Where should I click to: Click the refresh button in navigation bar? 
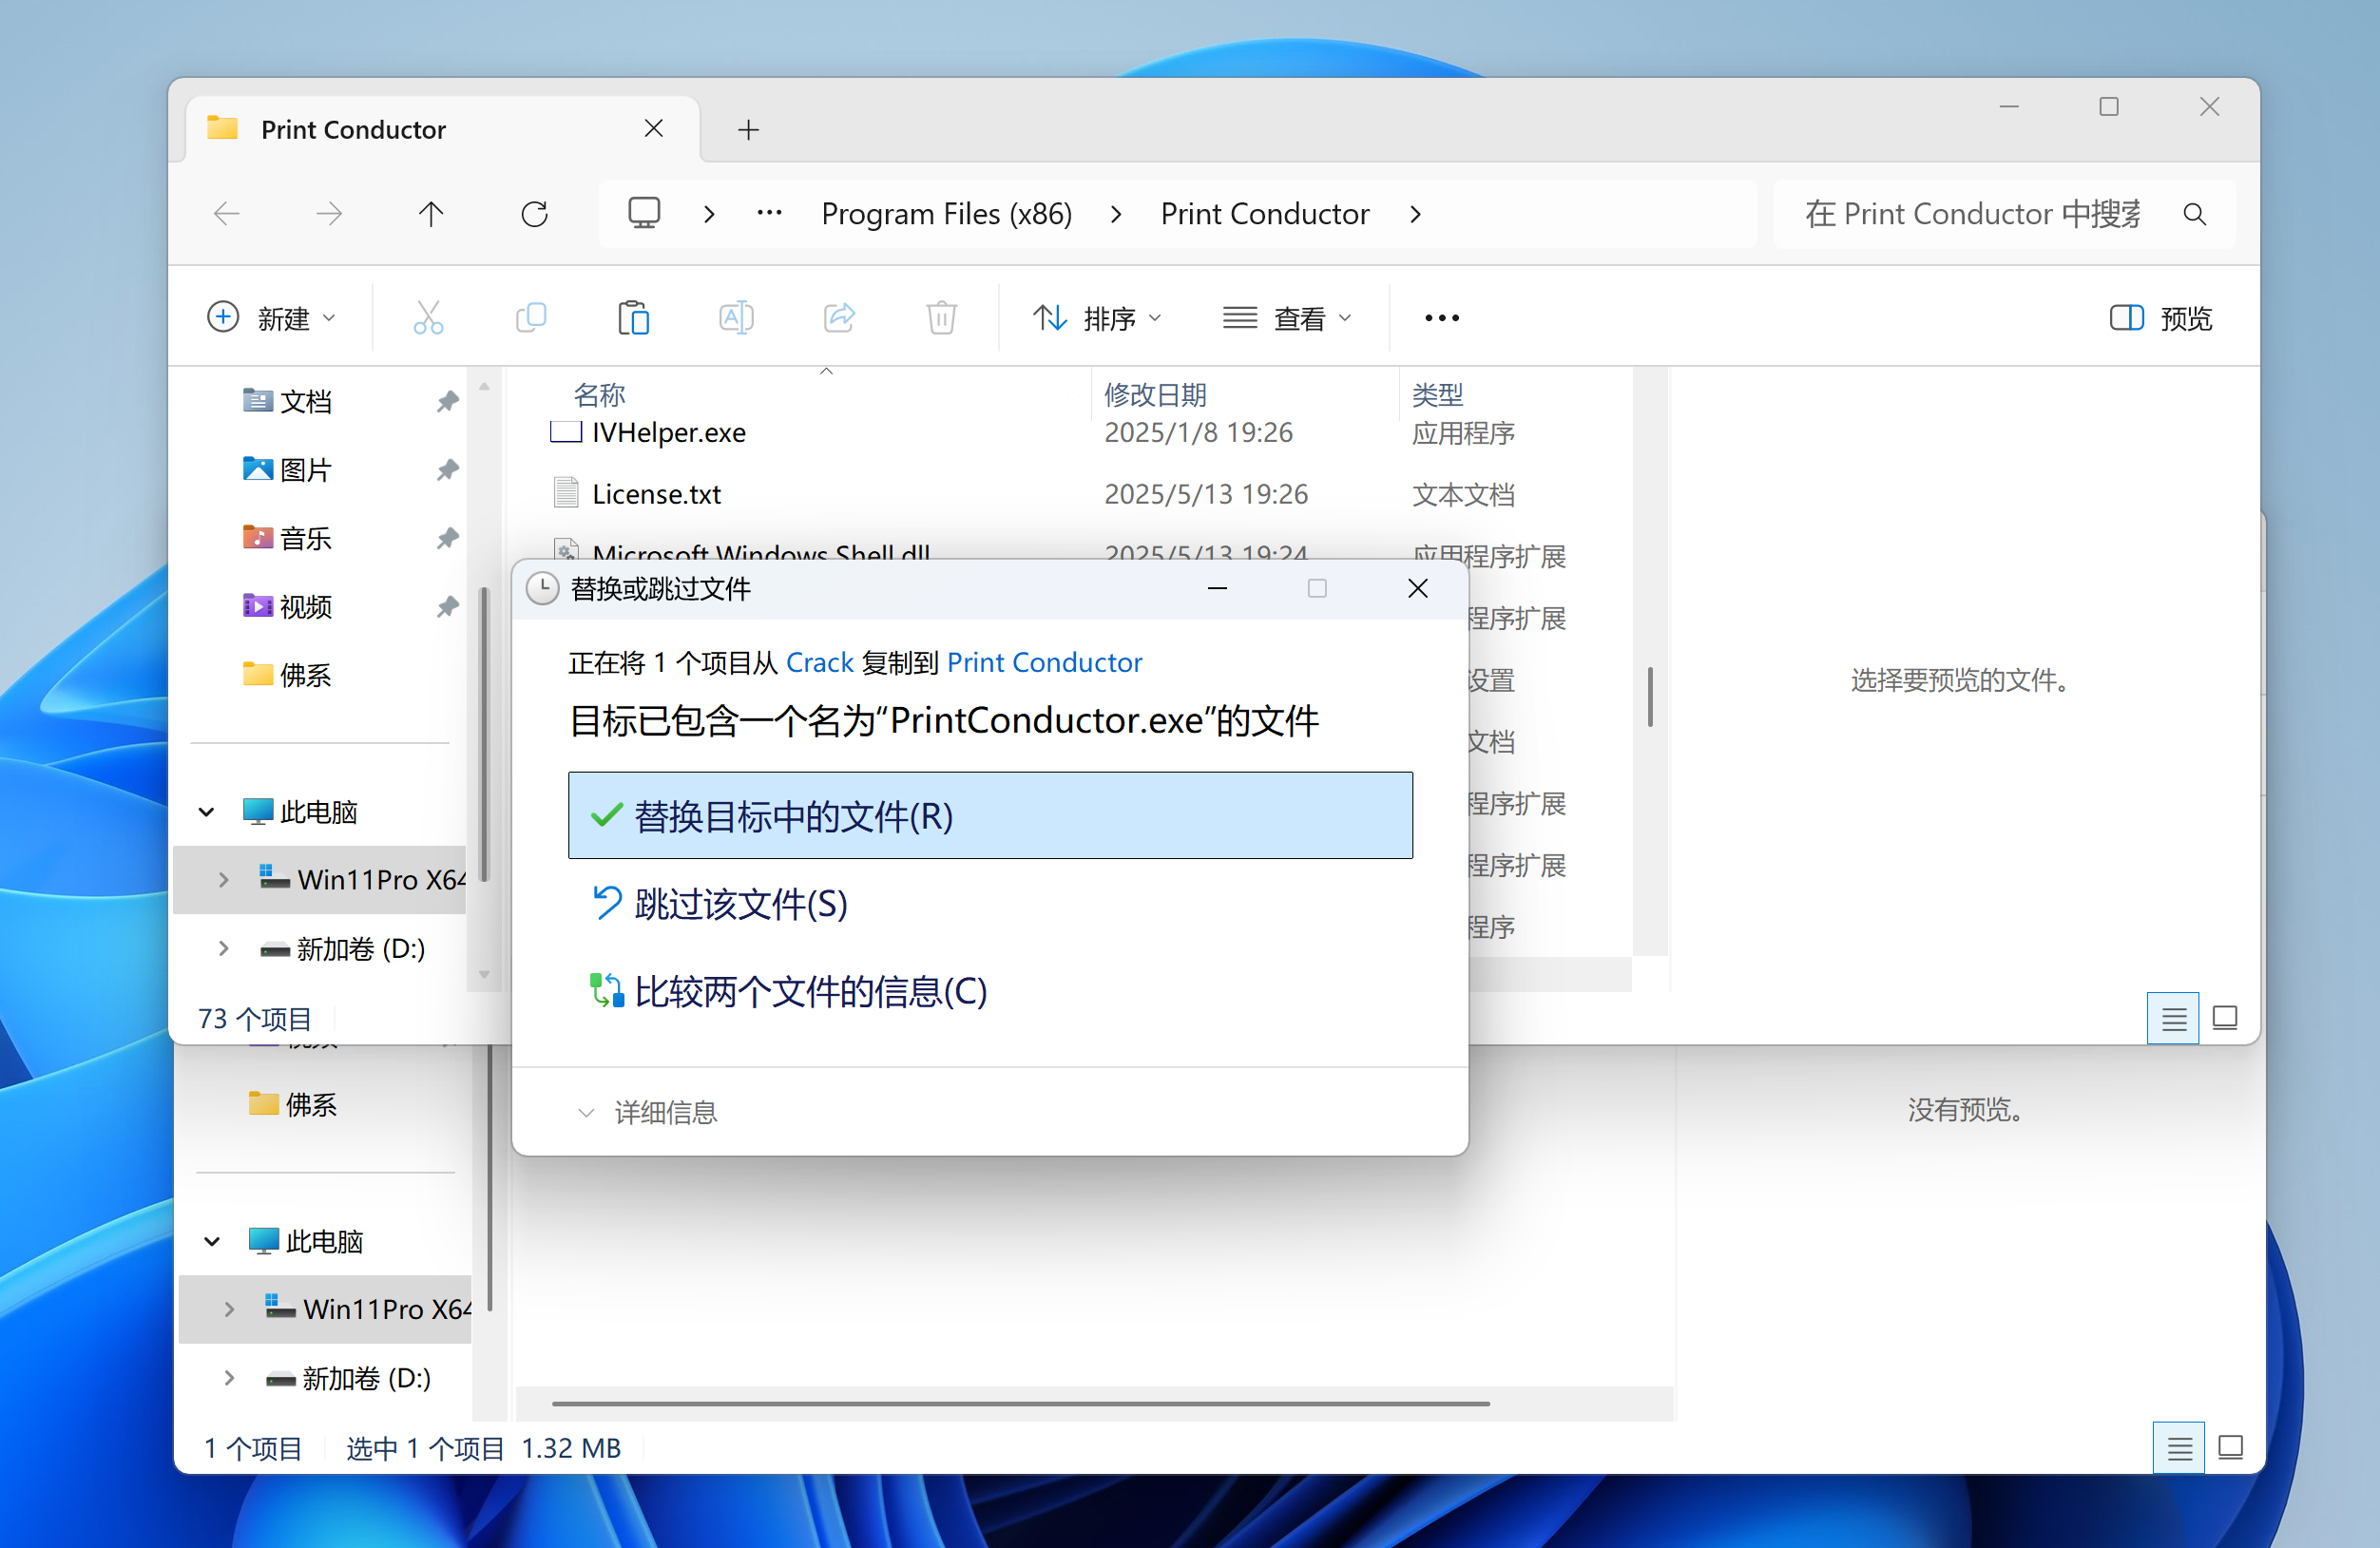[x=535, y=214]
